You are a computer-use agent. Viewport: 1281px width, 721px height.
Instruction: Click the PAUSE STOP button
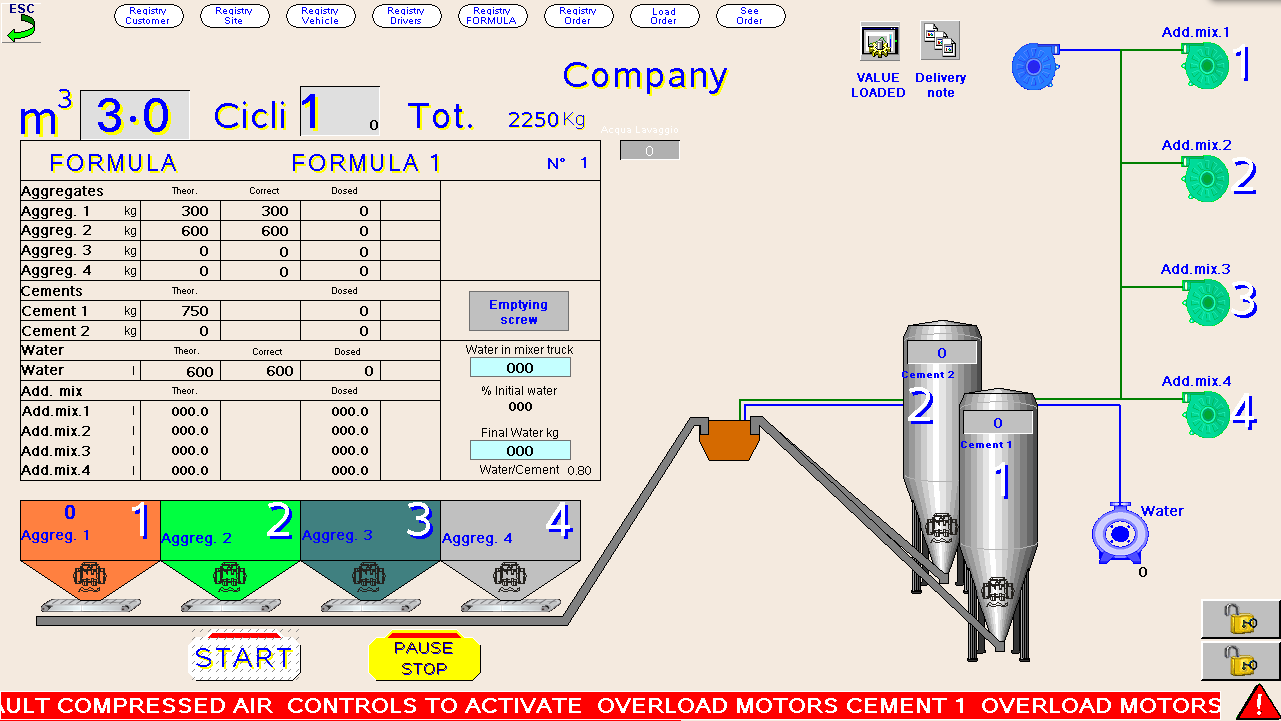click(x=424, y=657)
